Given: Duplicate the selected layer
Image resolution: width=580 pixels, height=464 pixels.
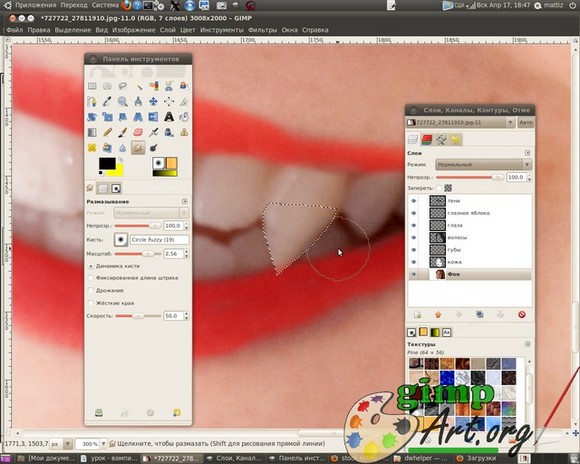Looking at the screenshot, I should pos(480,315).
